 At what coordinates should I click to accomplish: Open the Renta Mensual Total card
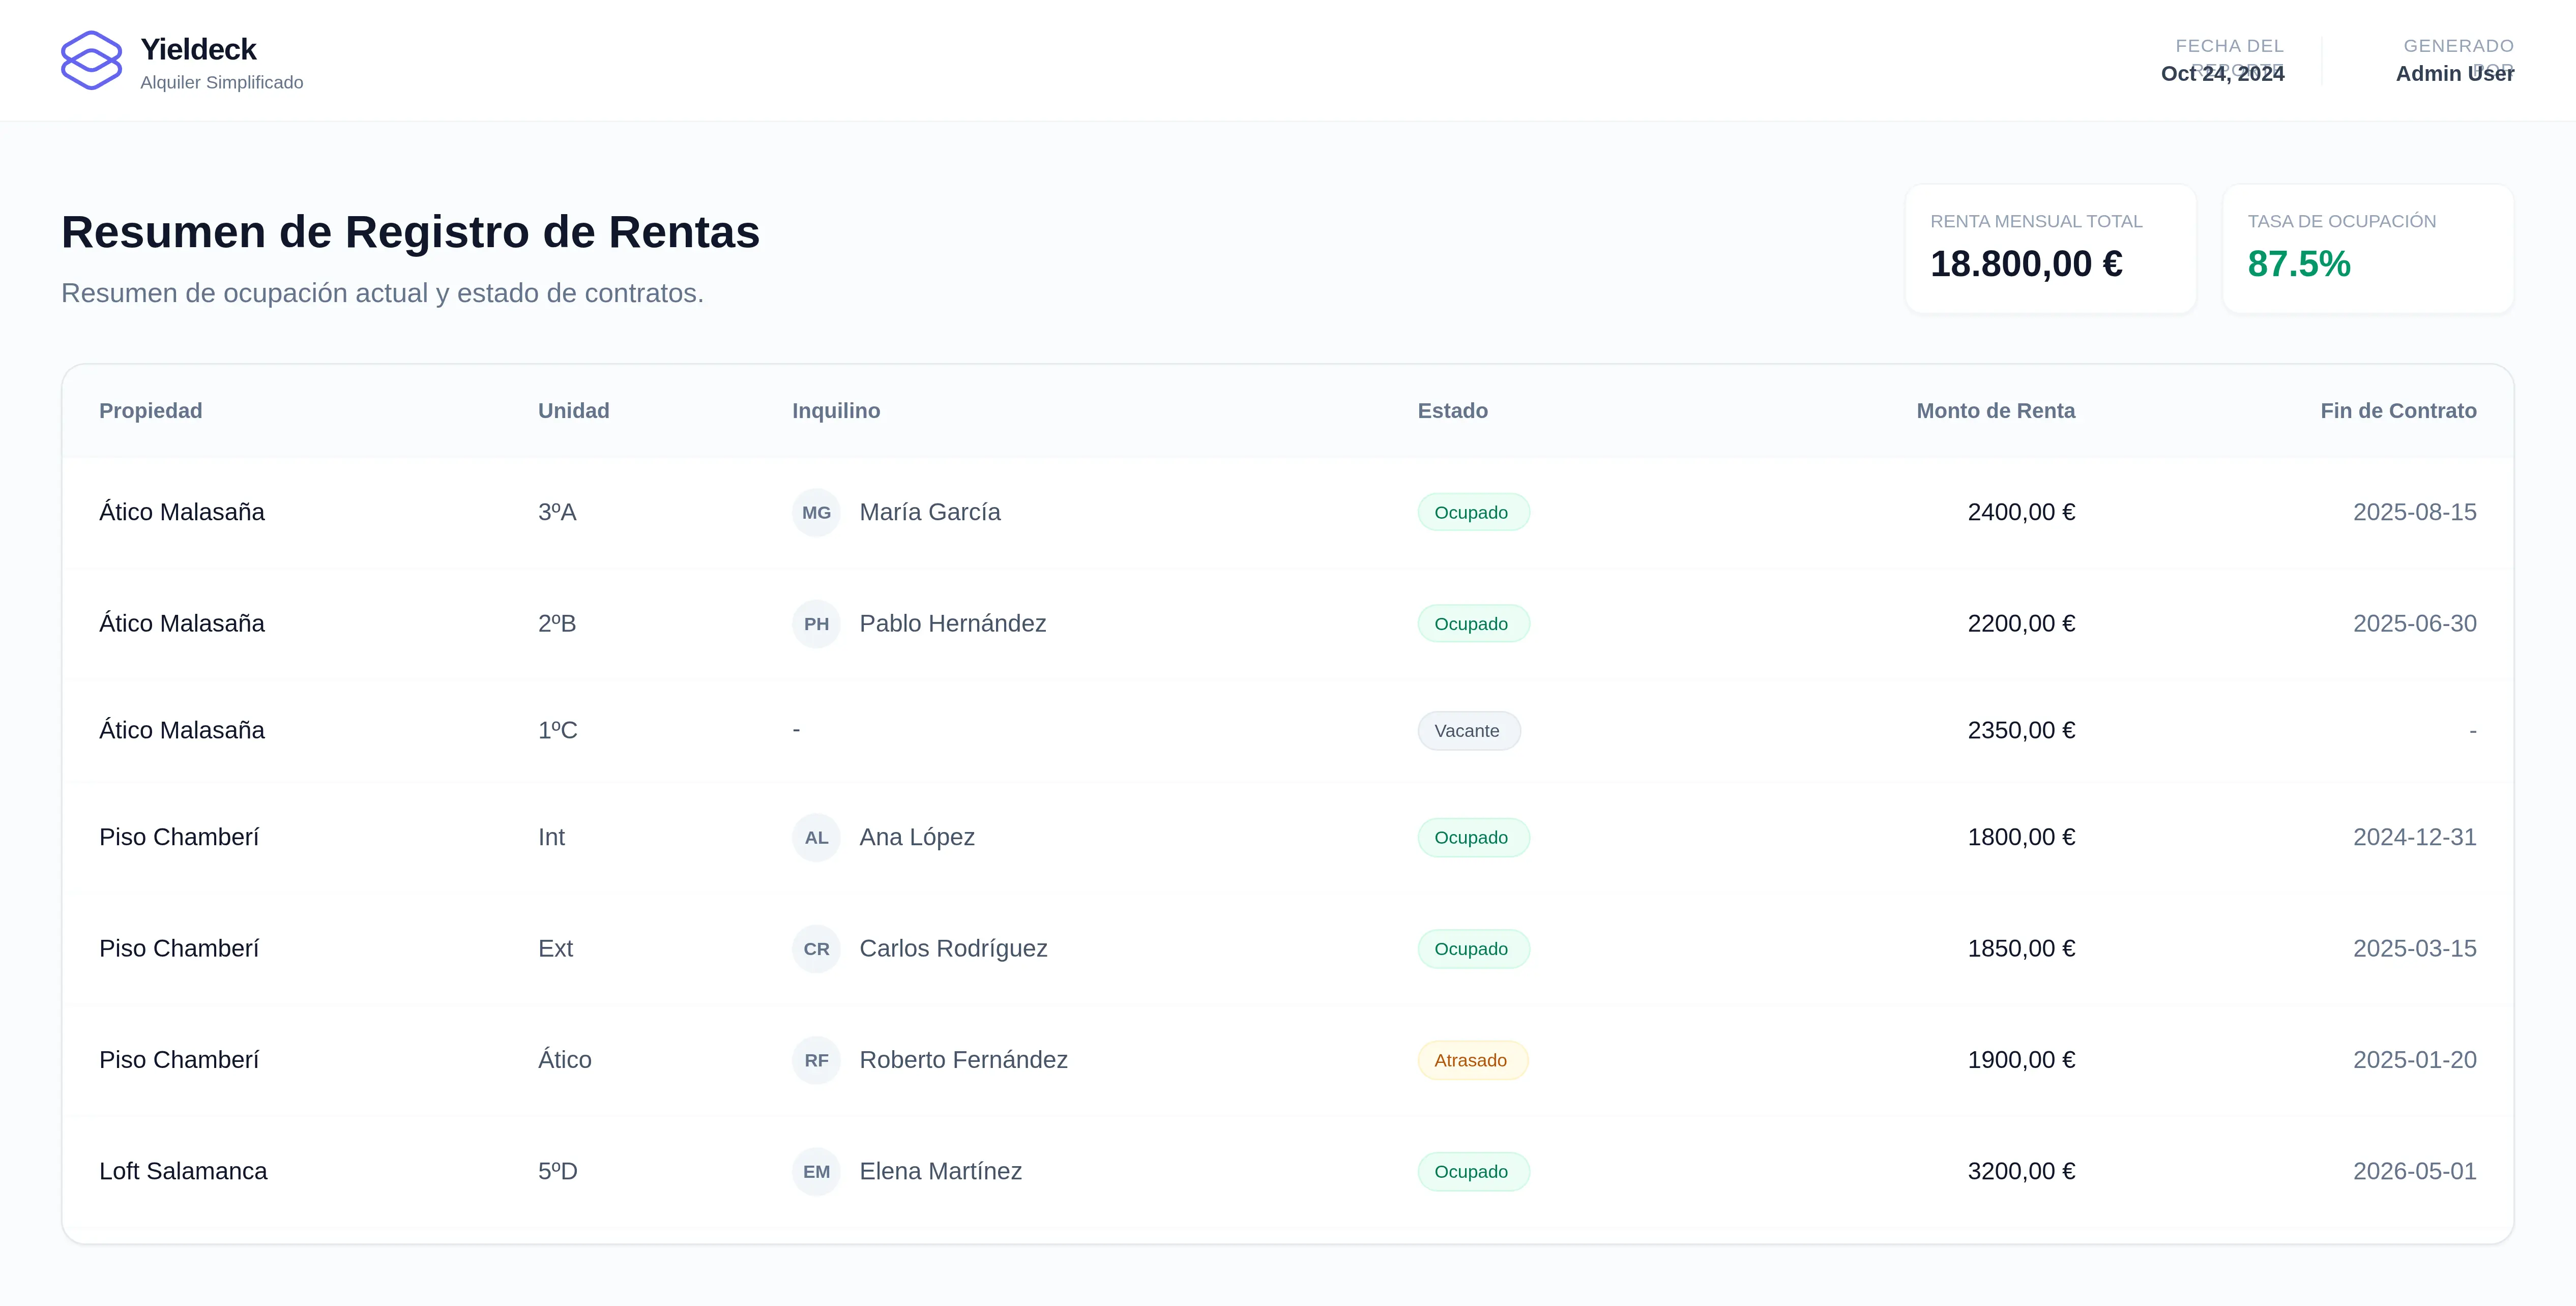click(2050, 248)
